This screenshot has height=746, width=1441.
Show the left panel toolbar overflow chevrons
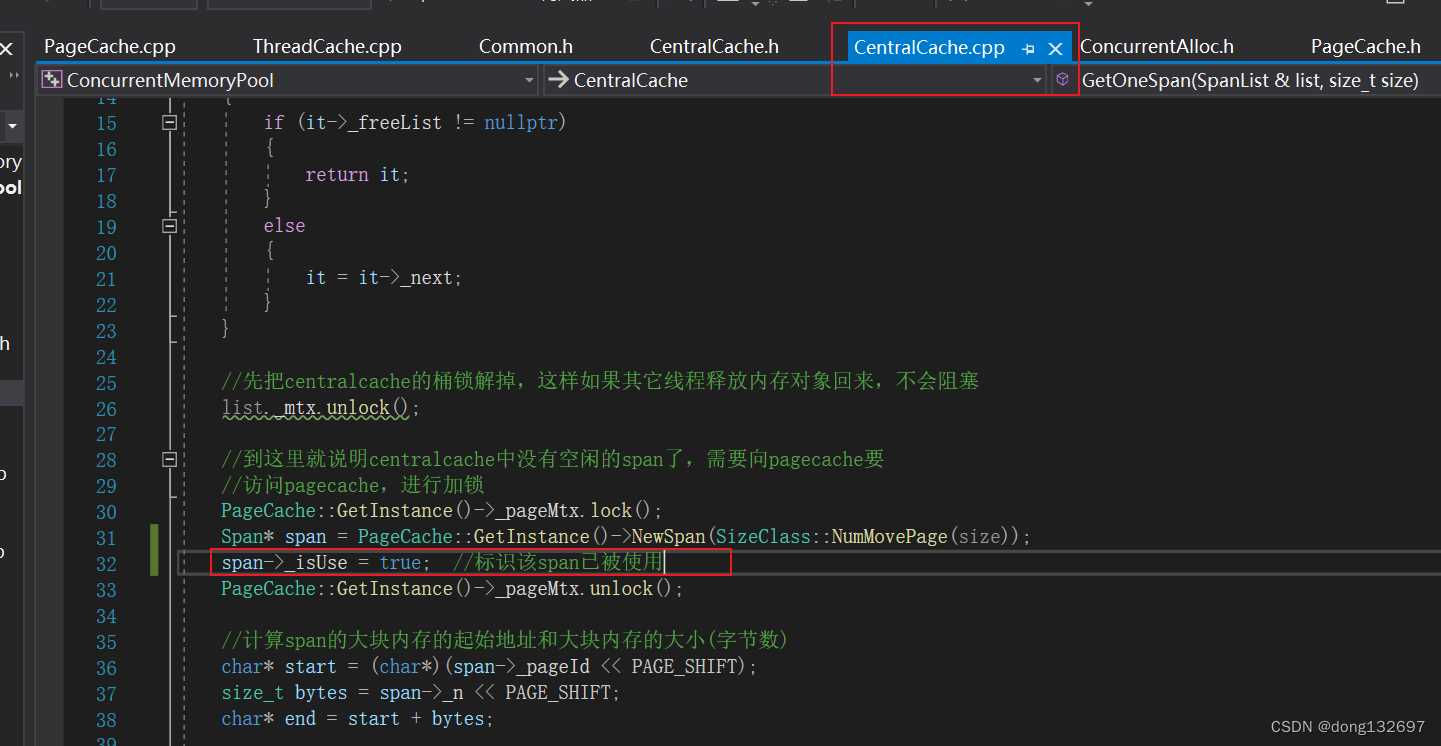coord(13,75)
